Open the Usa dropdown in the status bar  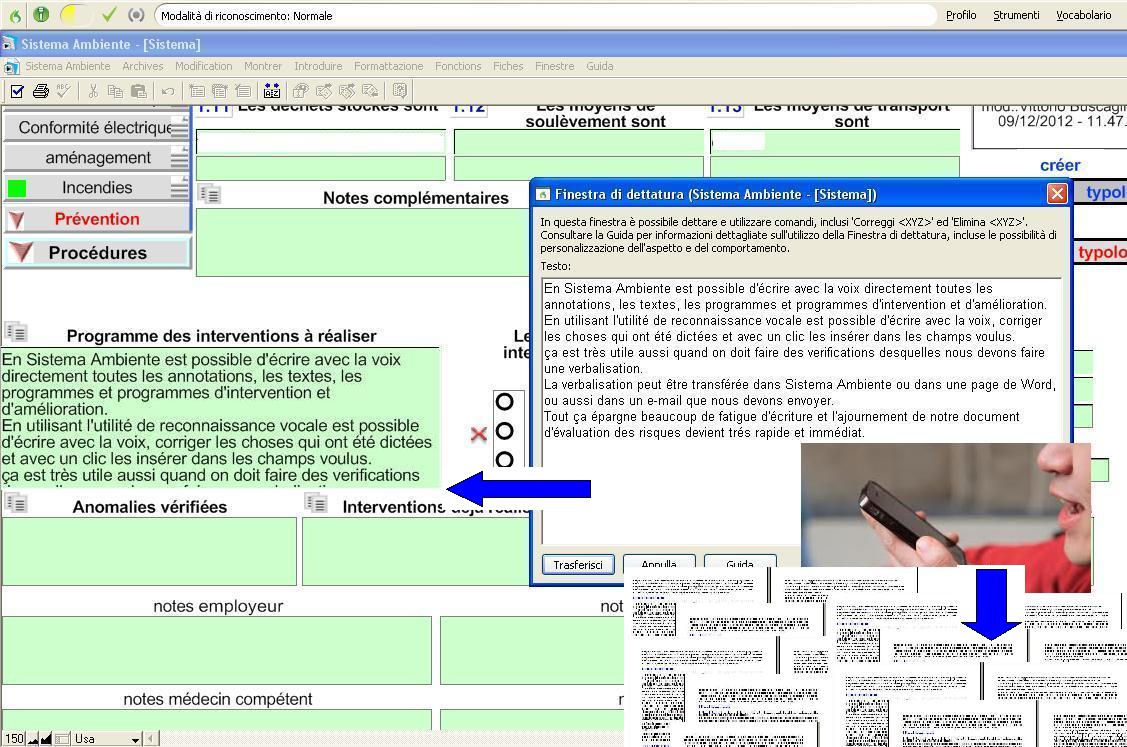(x=135, y=739)
